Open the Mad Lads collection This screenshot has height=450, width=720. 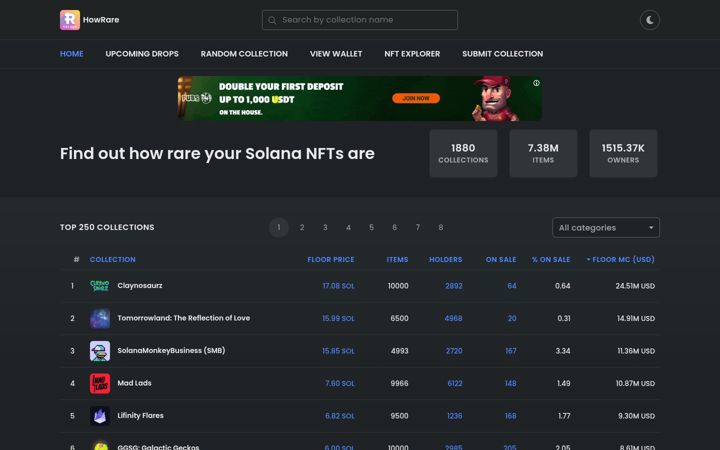click(134, 383)
